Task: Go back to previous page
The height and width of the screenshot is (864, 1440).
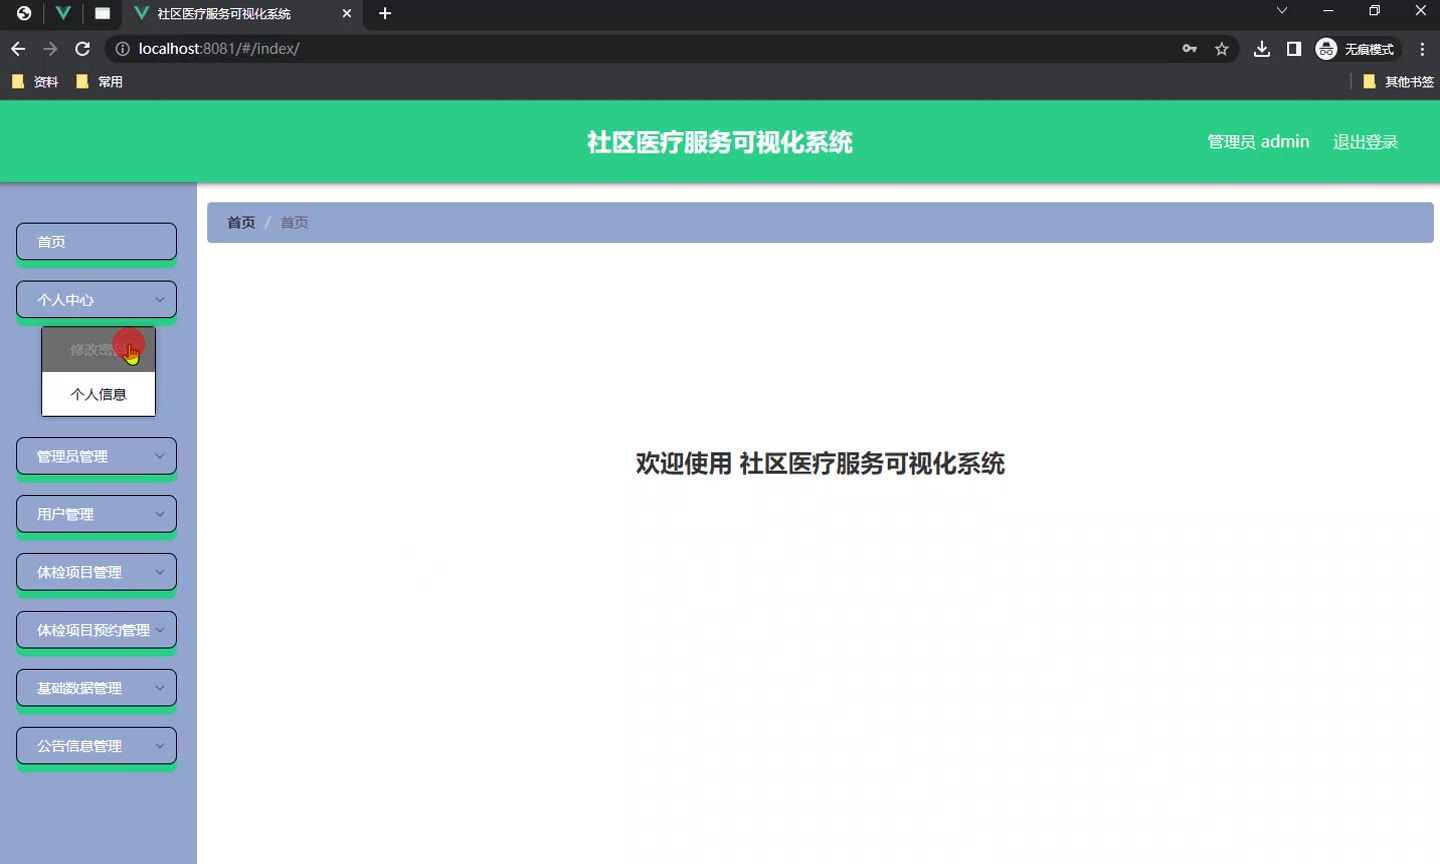Action: click(x=18, y=49)
